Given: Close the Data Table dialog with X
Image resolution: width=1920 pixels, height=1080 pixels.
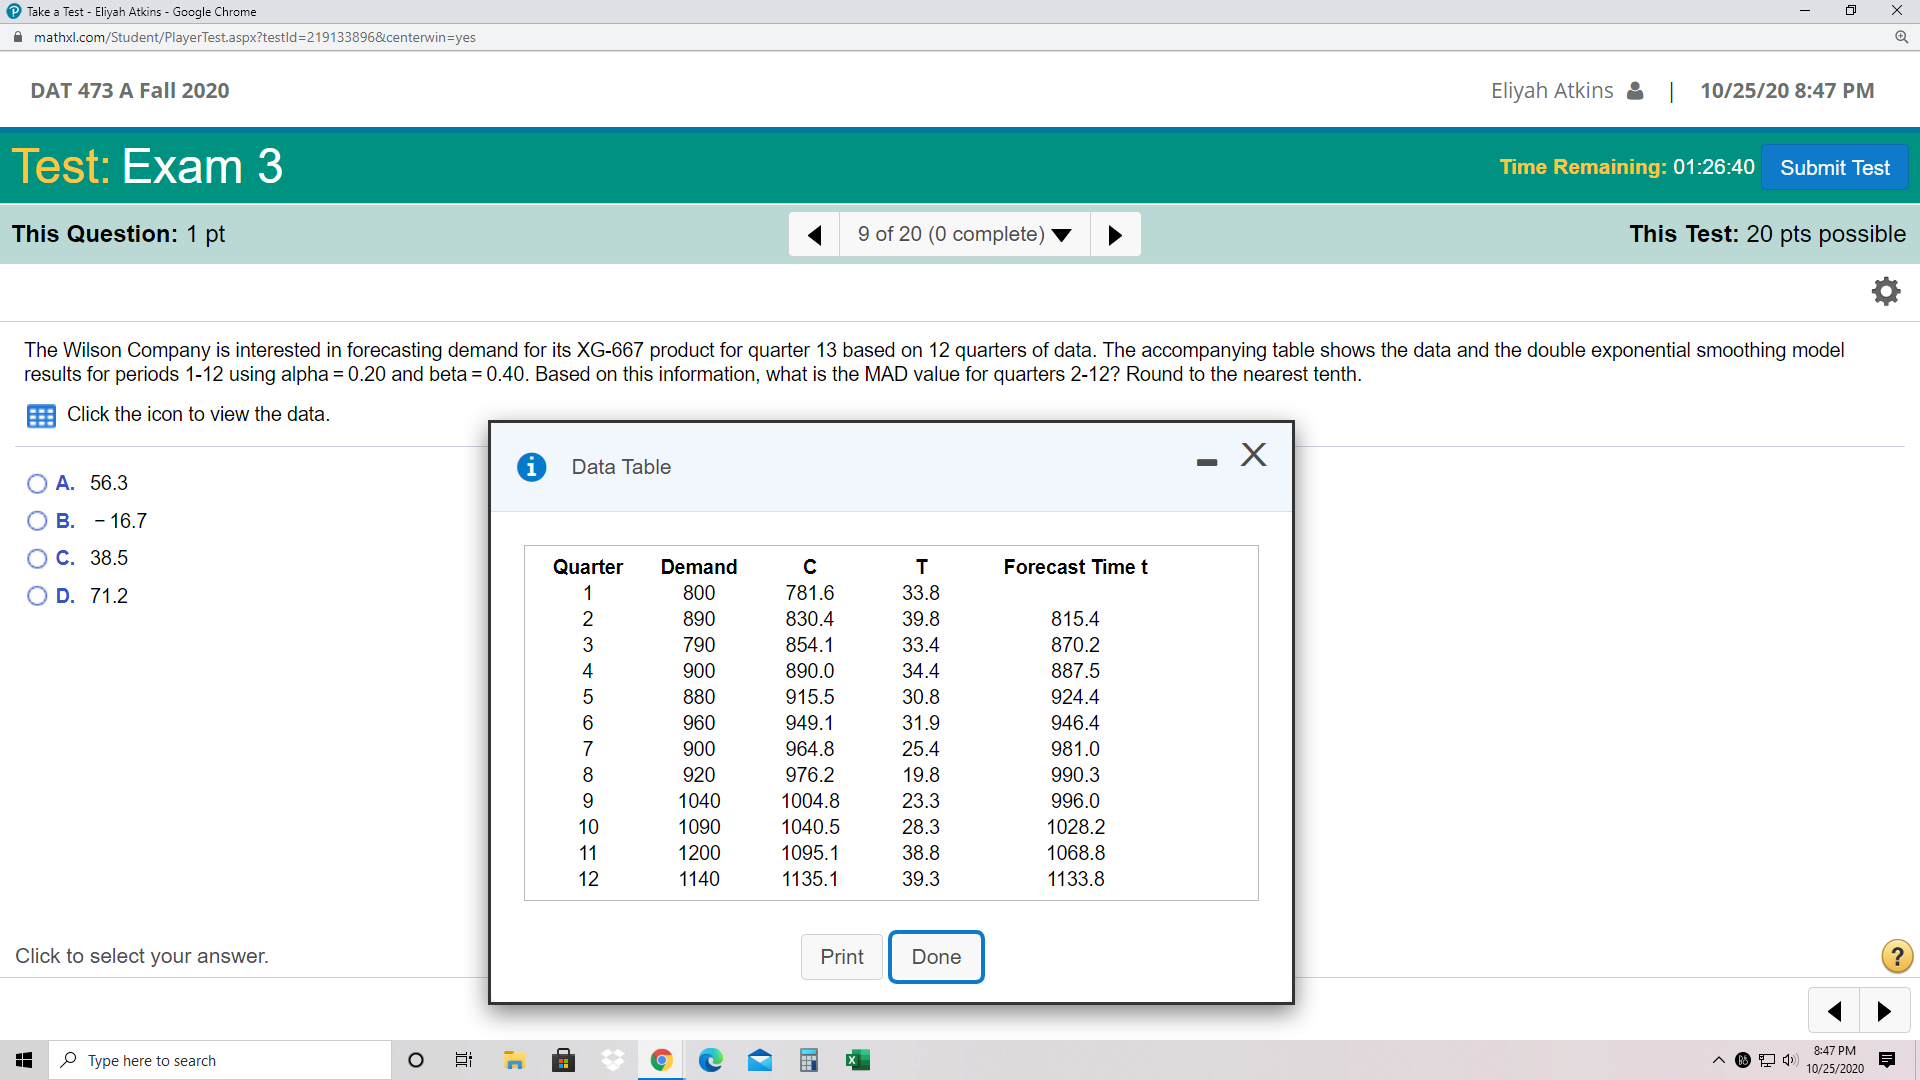Looking at the screenshot, I should click(1253, 455).
